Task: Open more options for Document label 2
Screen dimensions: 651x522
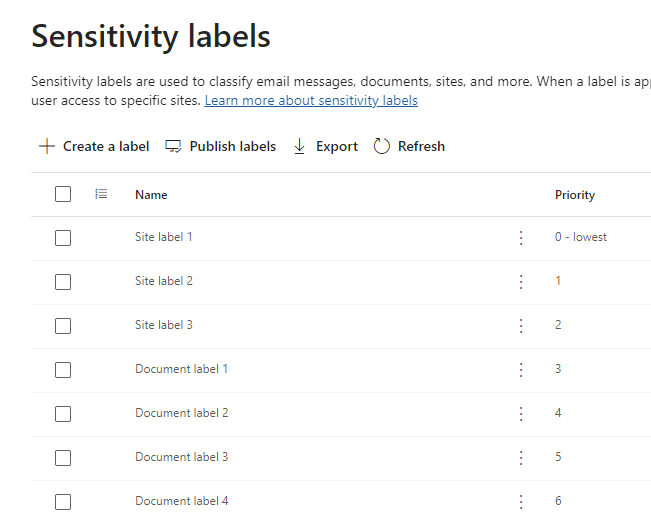Action: tap(521, 414)
